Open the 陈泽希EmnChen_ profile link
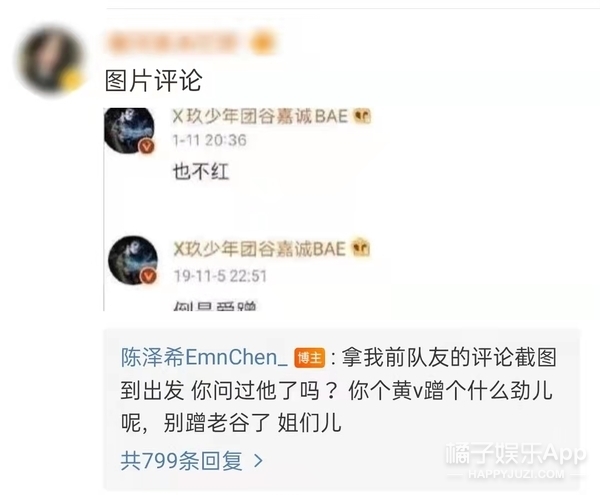This screenshot has height=495, width=600. [x=204, y=358]
